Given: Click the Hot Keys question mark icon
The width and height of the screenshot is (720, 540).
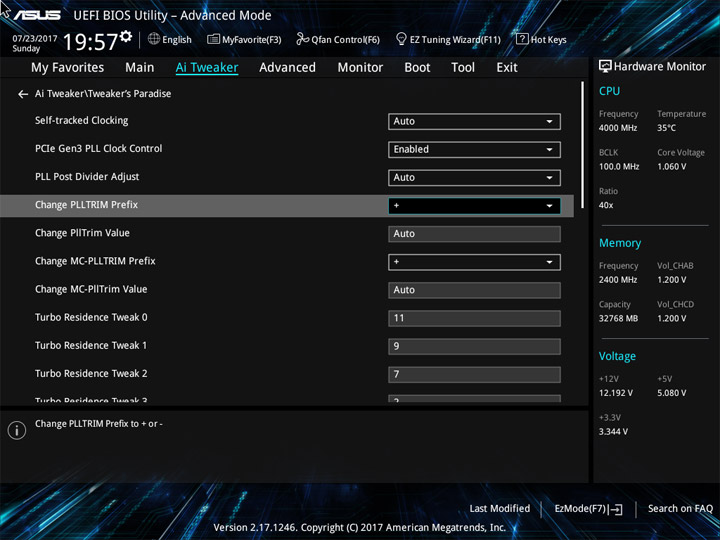Looking at the screenshot, I should [x=522, y=39].
